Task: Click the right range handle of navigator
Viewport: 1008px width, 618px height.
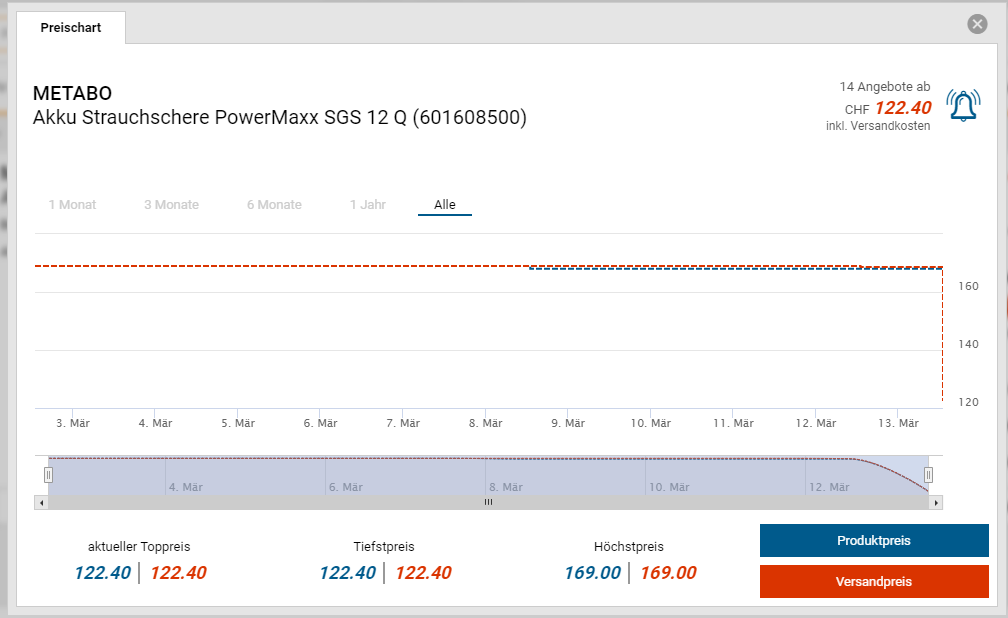Action: [928, 475]
